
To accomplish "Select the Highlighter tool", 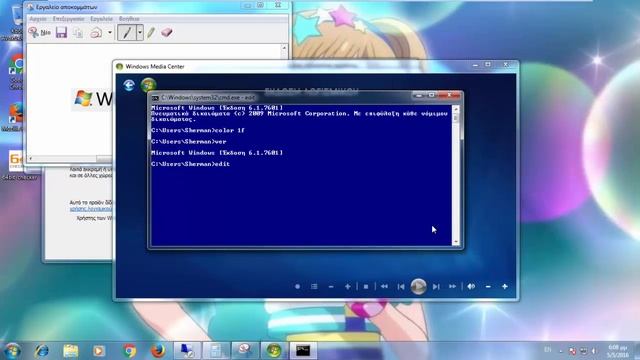I will point(151,33).
